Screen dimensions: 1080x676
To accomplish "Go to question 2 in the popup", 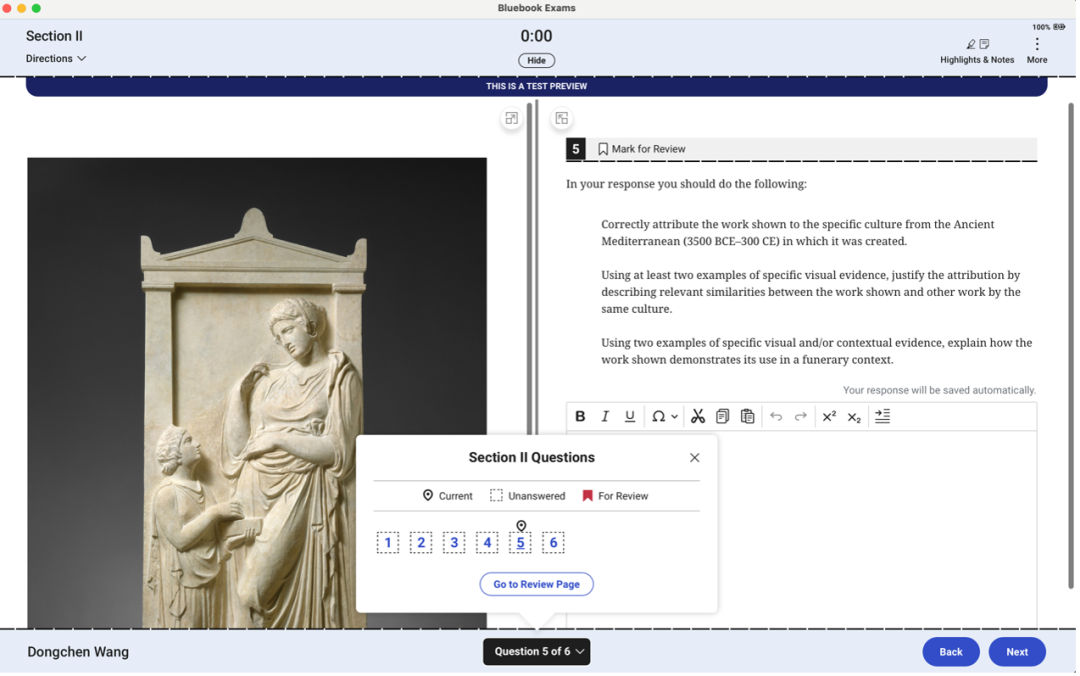I will [421, 542].
